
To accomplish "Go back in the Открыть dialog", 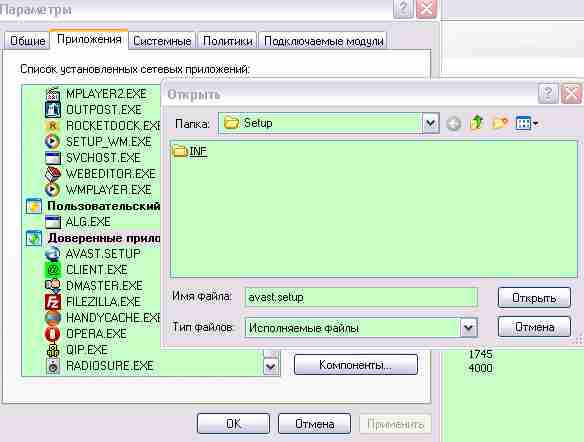I will pyautogui.click(x=454, y=123).
